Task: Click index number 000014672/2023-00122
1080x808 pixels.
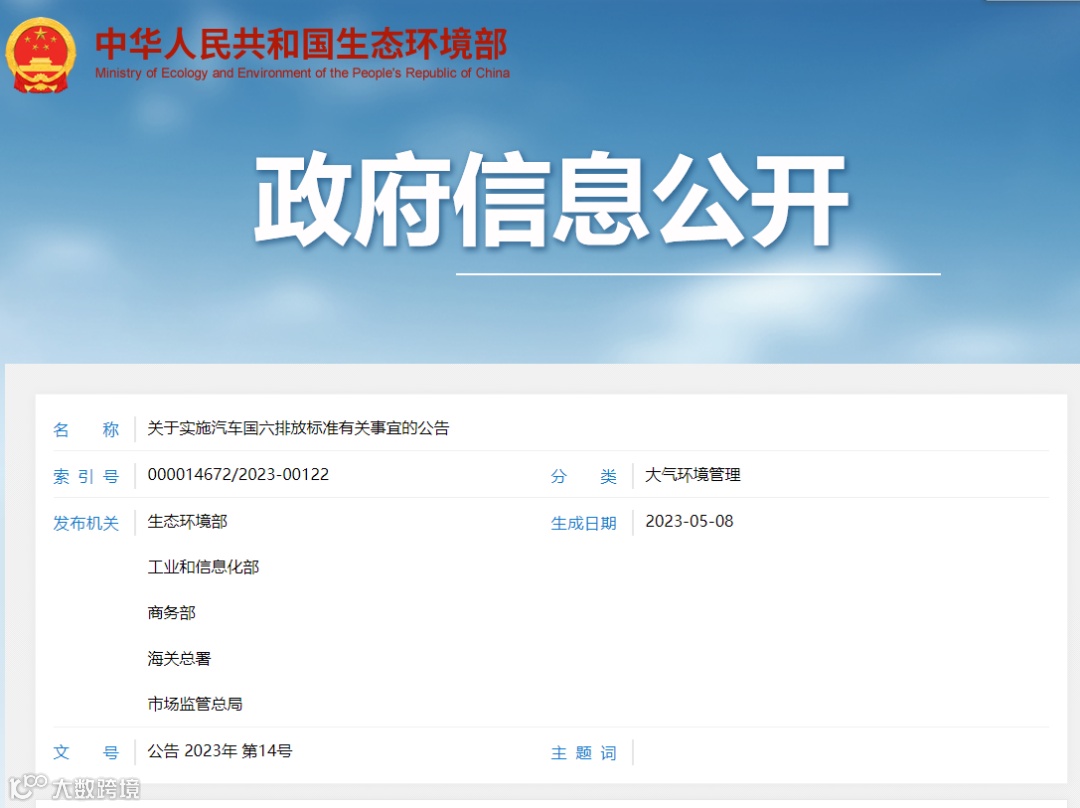Action: [238, 475]
